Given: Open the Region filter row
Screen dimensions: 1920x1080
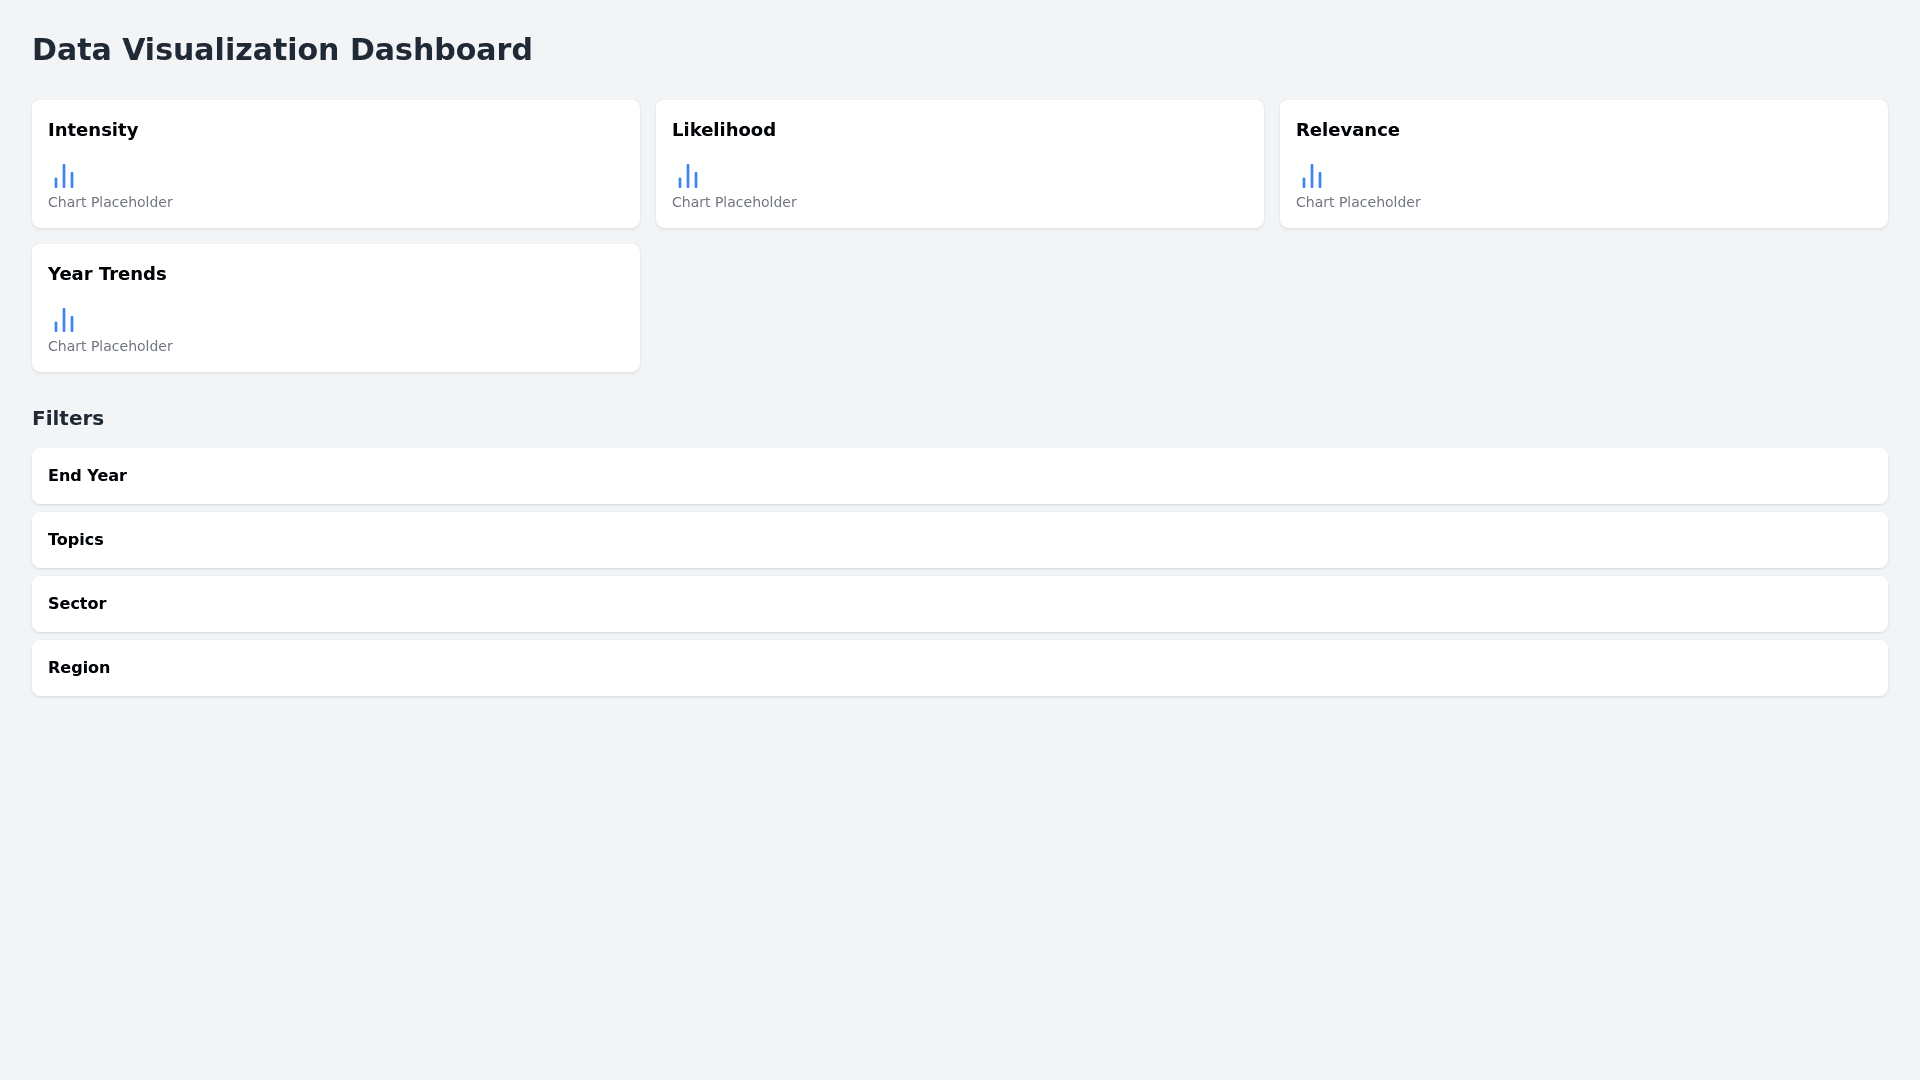Looking at the screenshot, I should coord(959,668).
